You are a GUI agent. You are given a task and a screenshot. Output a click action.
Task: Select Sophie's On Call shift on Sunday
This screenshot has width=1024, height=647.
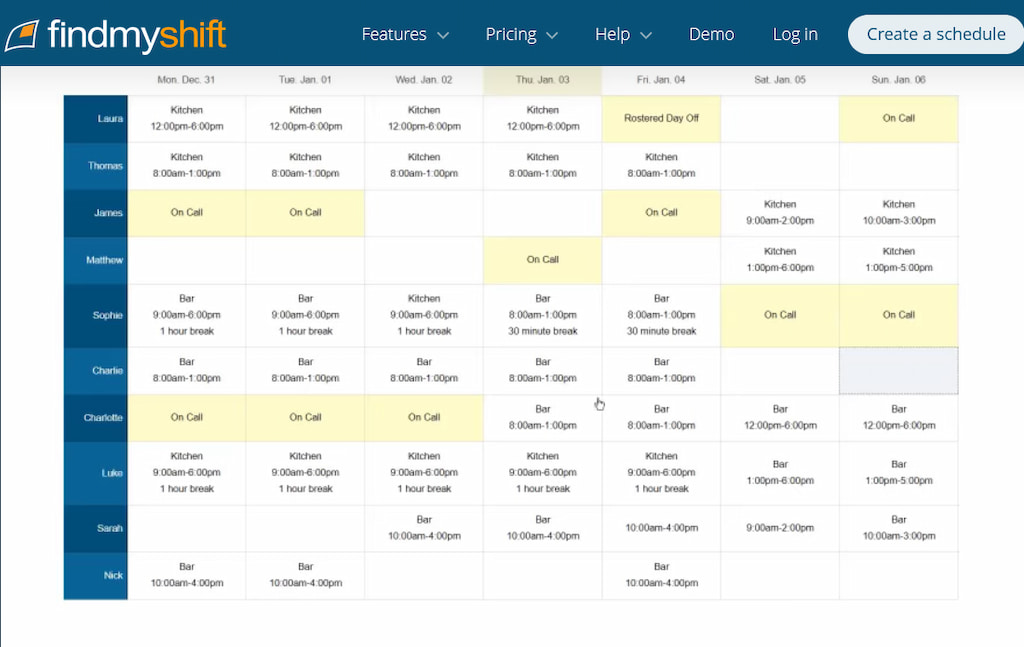[x=897, y=314]
